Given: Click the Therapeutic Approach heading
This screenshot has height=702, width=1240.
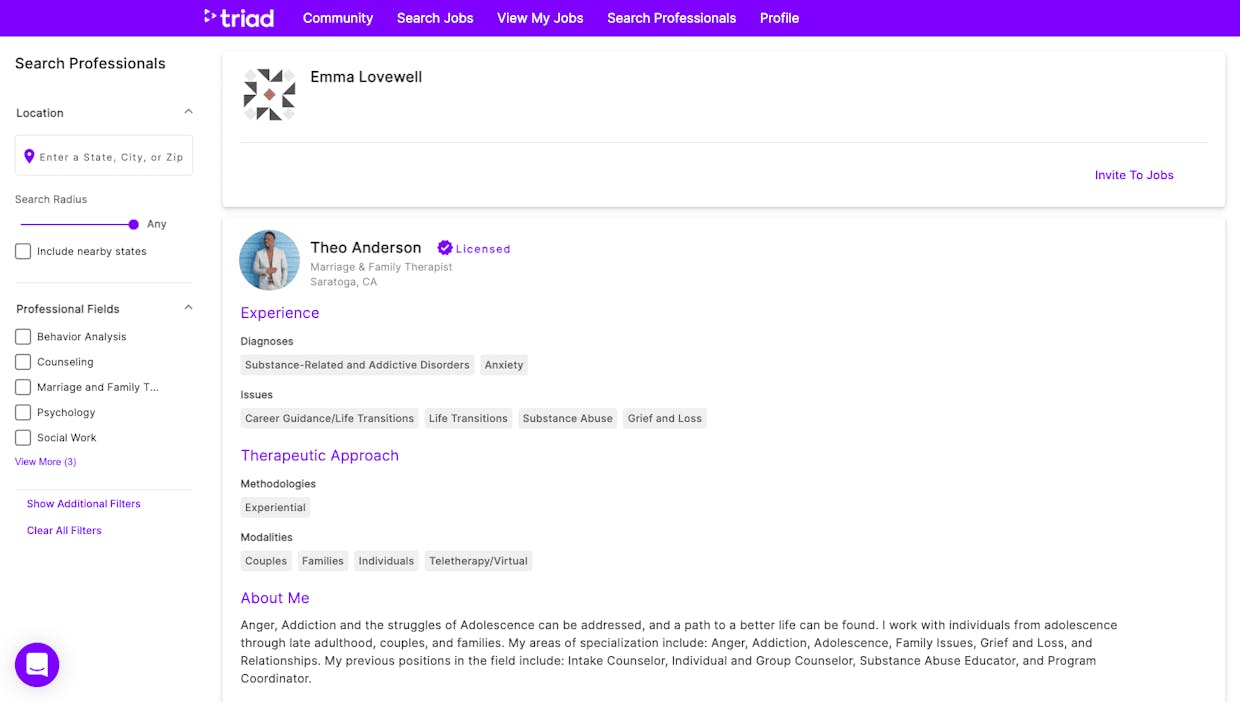Looking at the screenshot, I should [320, 455].
